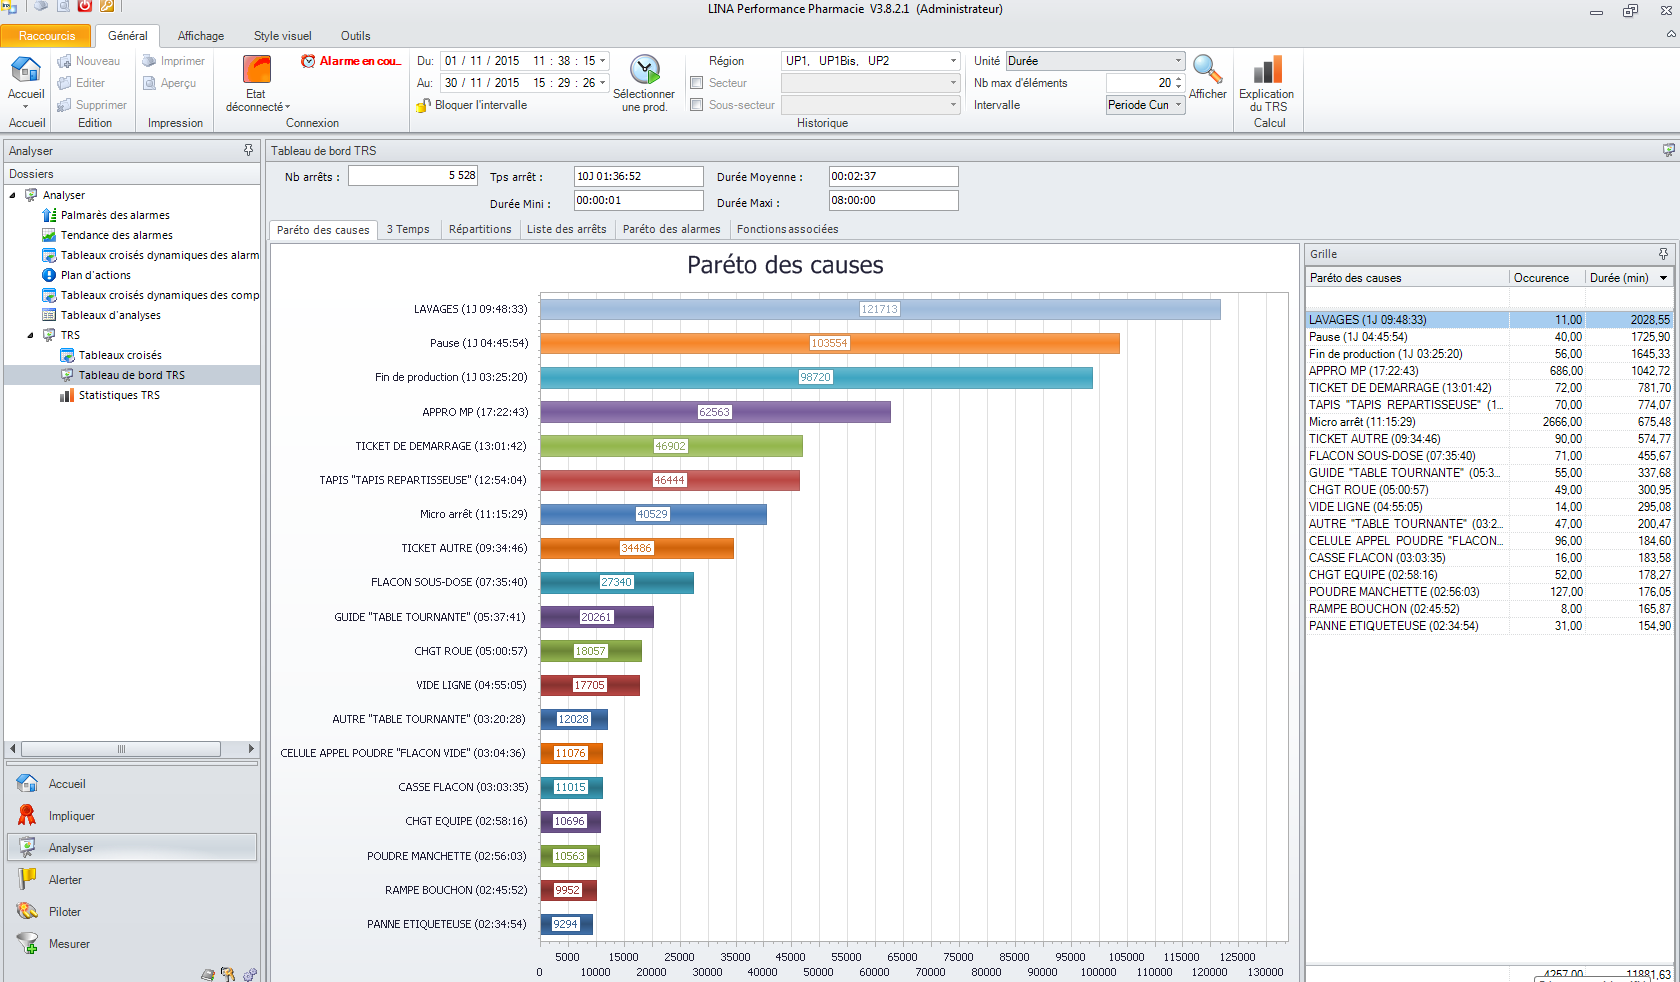Switch to the Liste des arrêts tab

coord(567,229)
